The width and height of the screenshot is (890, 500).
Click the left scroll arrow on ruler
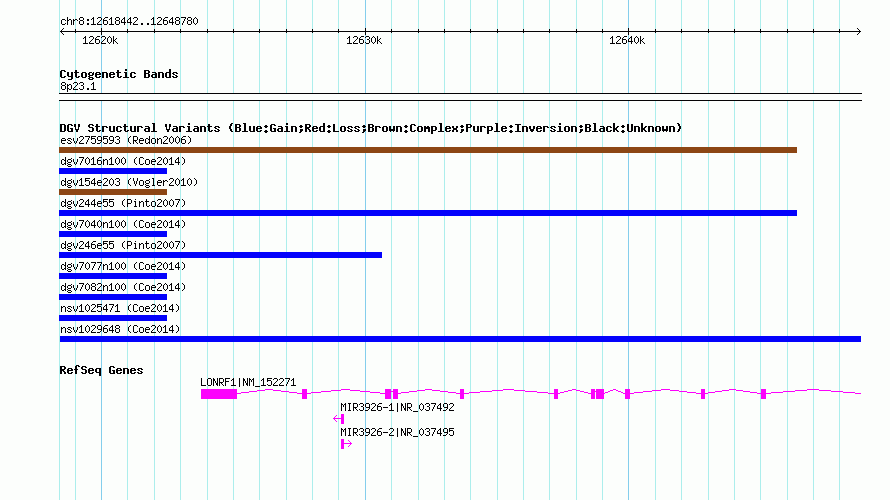[62, 32]
